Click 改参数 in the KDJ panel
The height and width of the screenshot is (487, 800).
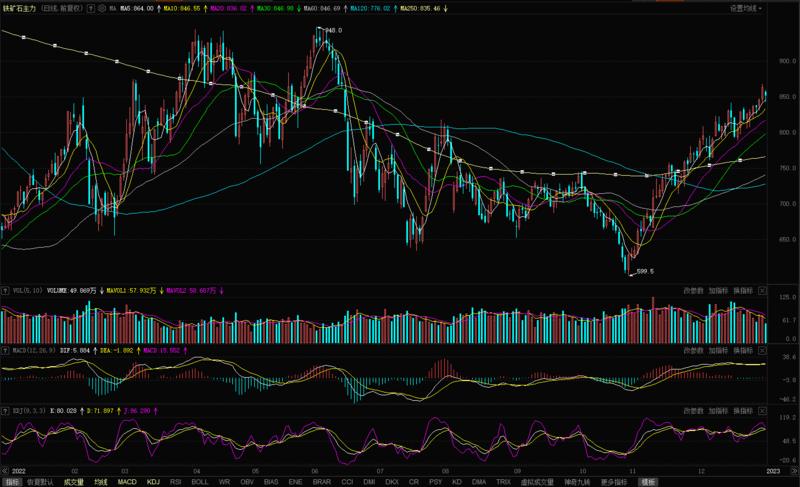(693, 411)
